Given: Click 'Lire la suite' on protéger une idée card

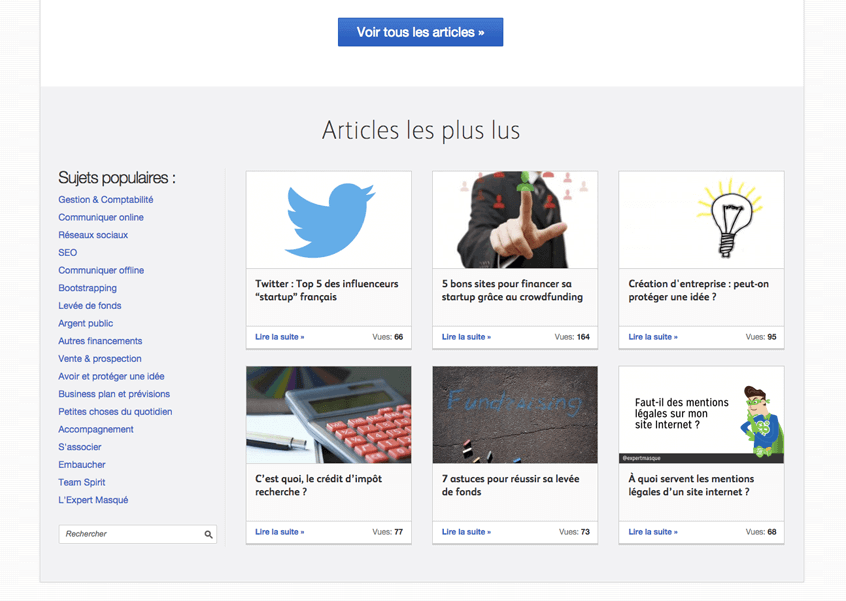Looking at the screenshot, I should point(653,337).
